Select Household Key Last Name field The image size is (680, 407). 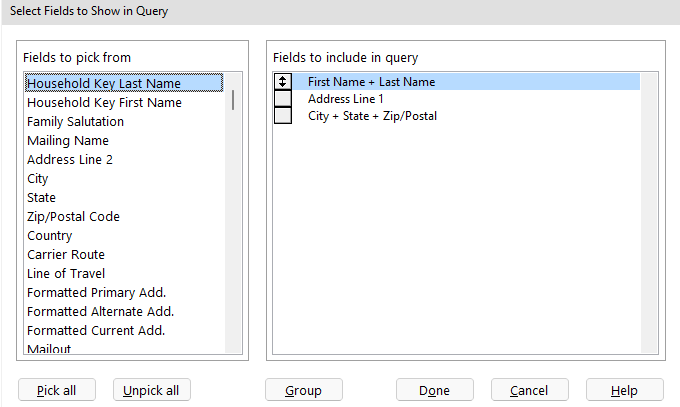(104, 84)
